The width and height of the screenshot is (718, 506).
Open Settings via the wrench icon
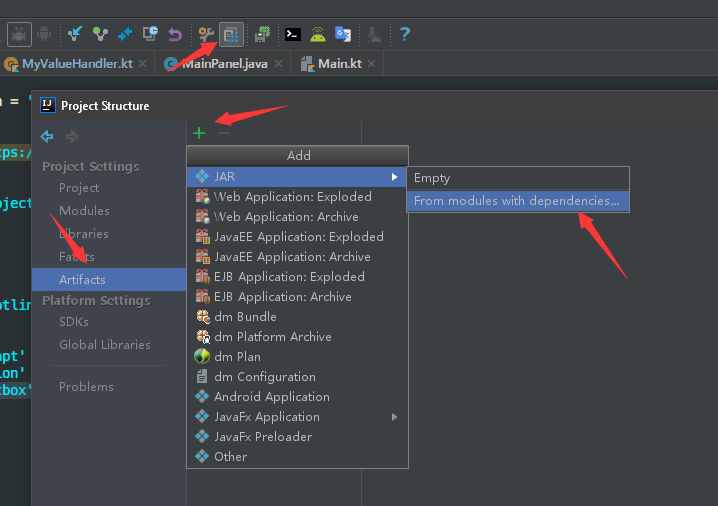tap(206, 34)
